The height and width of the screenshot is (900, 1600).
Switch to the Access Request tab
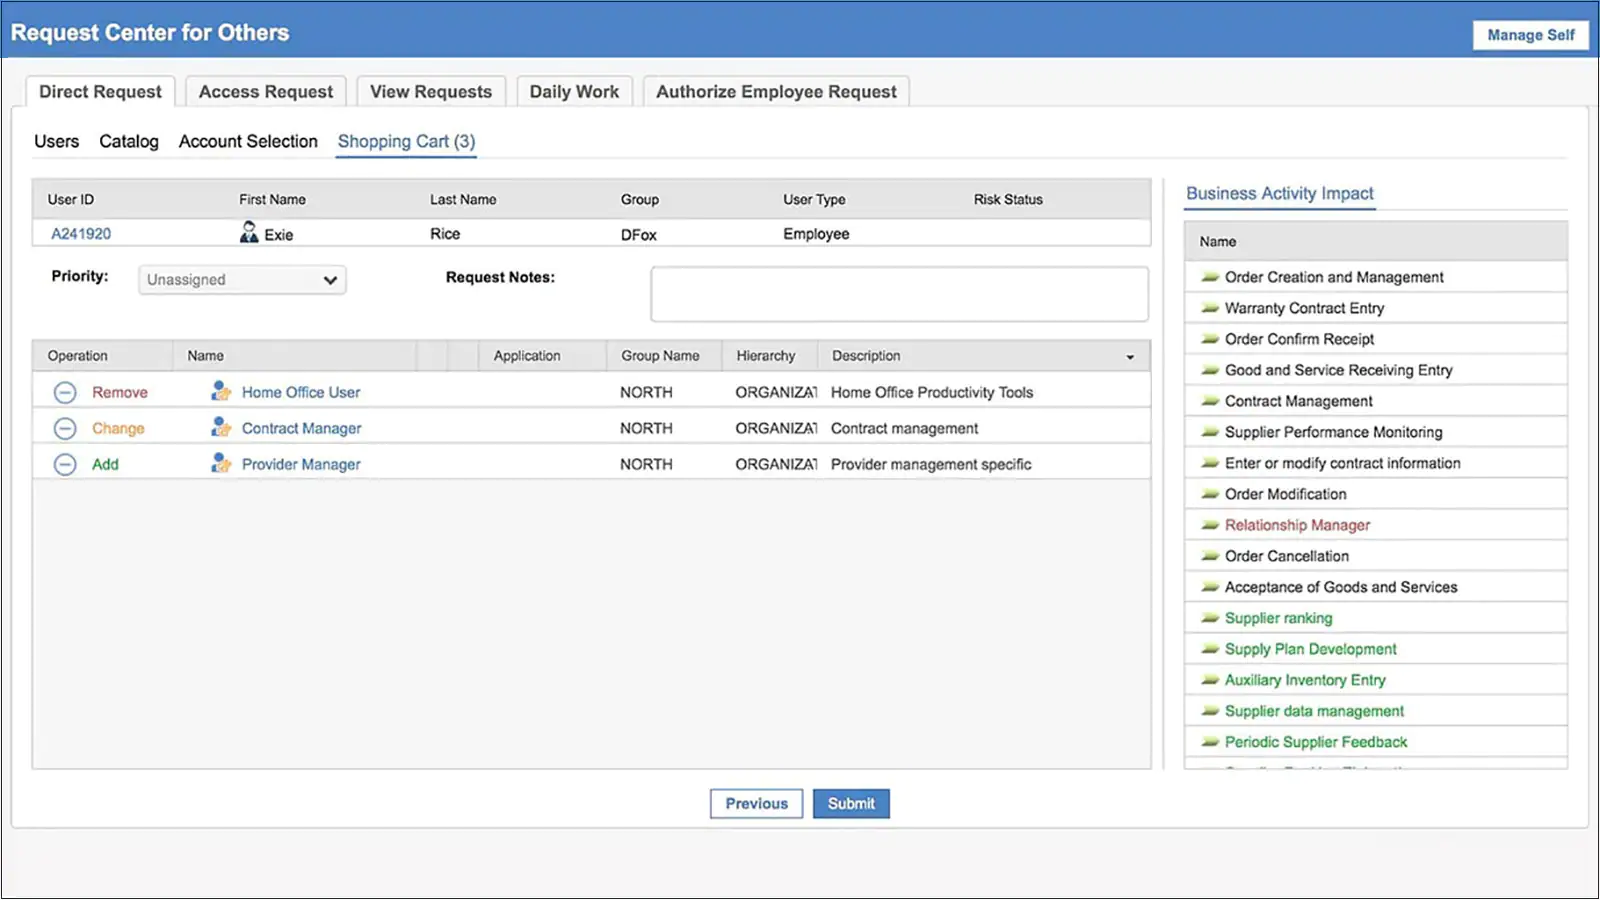[x=266, y=92]
